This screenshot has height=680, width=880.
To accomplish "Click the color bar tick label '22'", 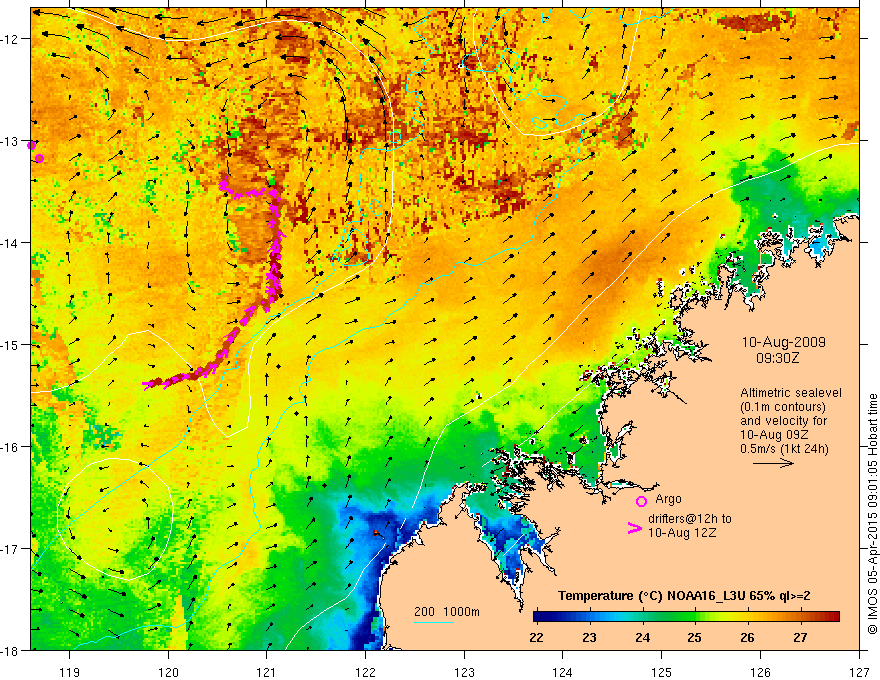I will click(536, 637).
